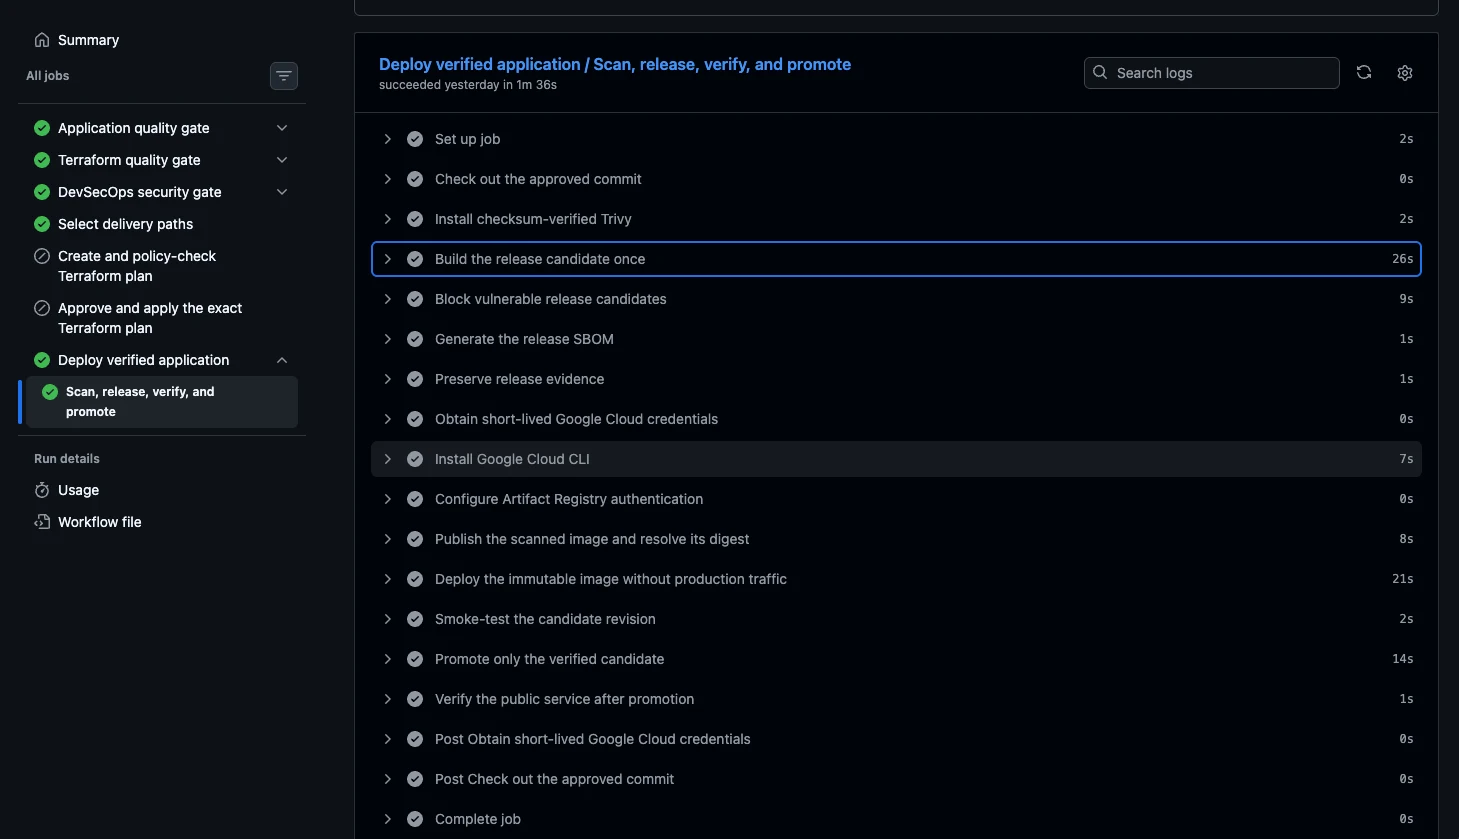
Task: Click the green check beside Application quality gate
Action: 42,128
